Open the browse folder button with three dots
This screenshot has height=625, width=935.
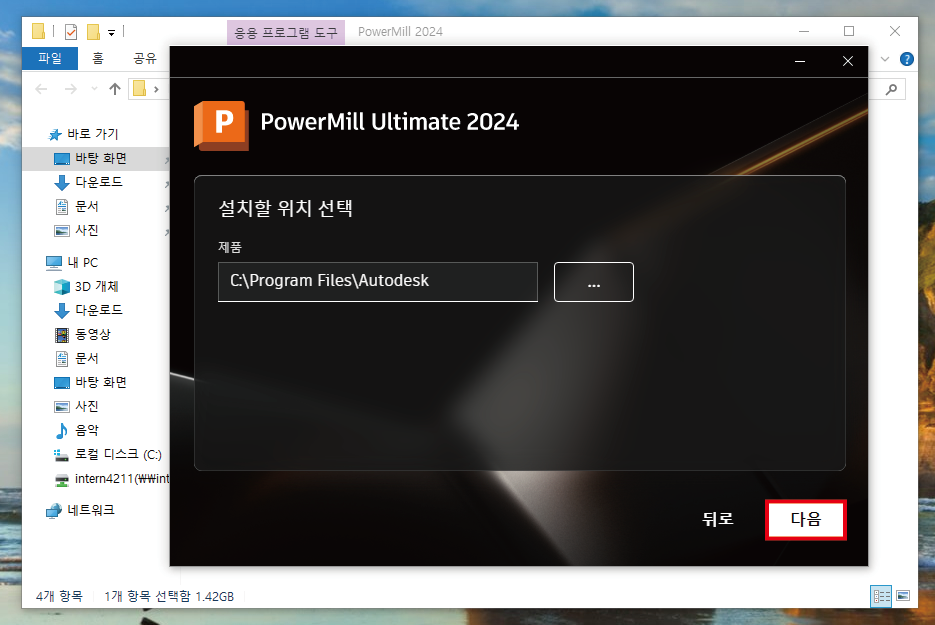pos(593,282)
